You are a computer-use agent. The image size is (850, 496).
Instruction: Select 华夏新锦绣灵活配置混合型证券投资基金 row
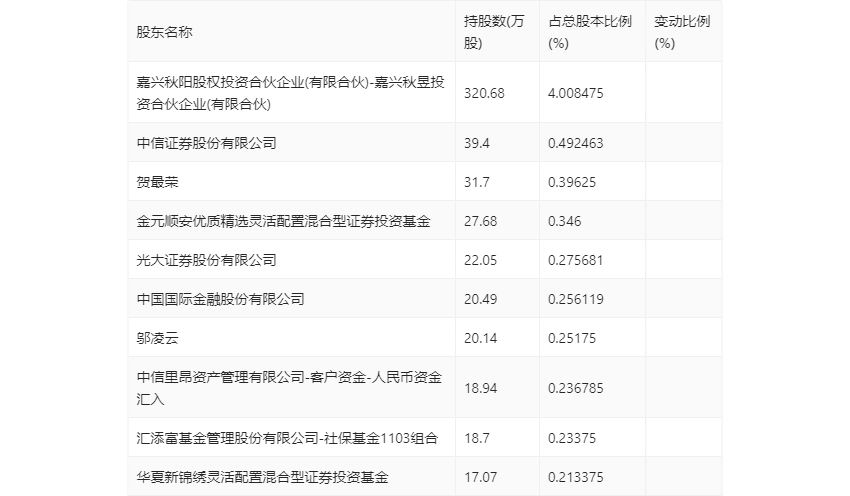click(424, 477)
